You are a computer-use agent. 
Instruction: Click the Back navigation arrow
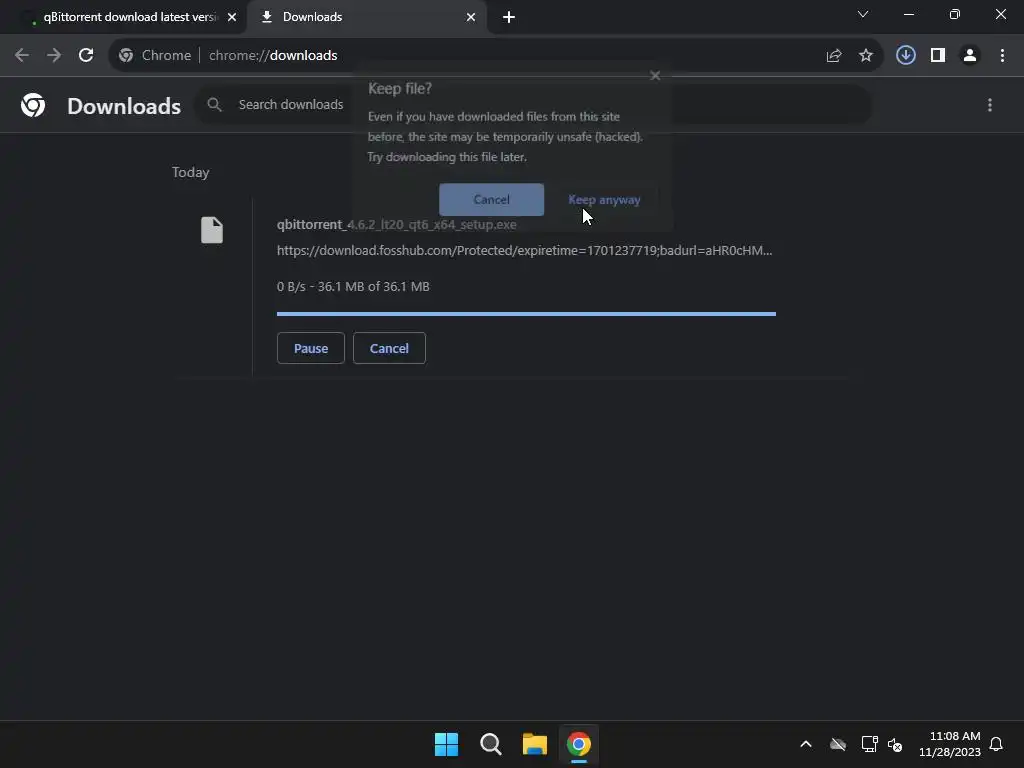click(22, 56)
